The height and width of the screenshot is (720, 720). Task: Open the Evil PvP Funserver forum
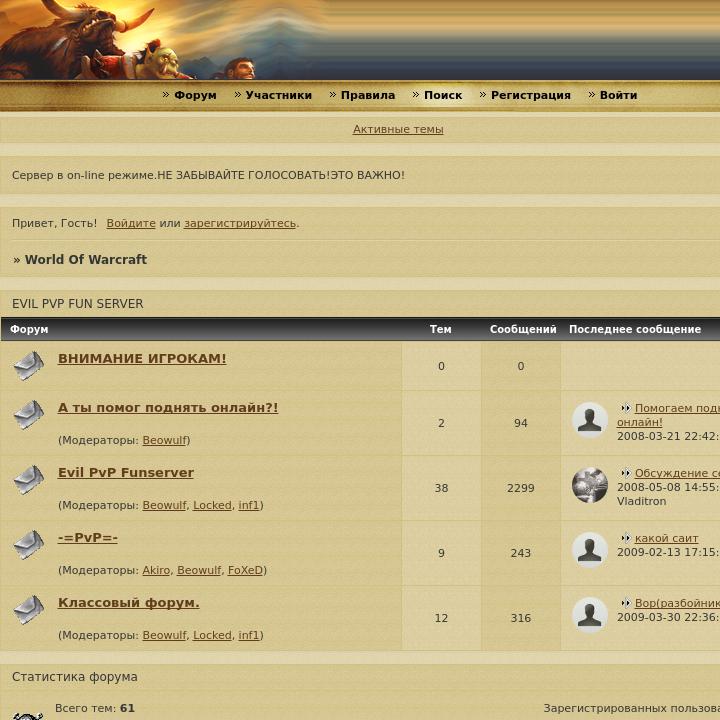(x=126, y=473)
